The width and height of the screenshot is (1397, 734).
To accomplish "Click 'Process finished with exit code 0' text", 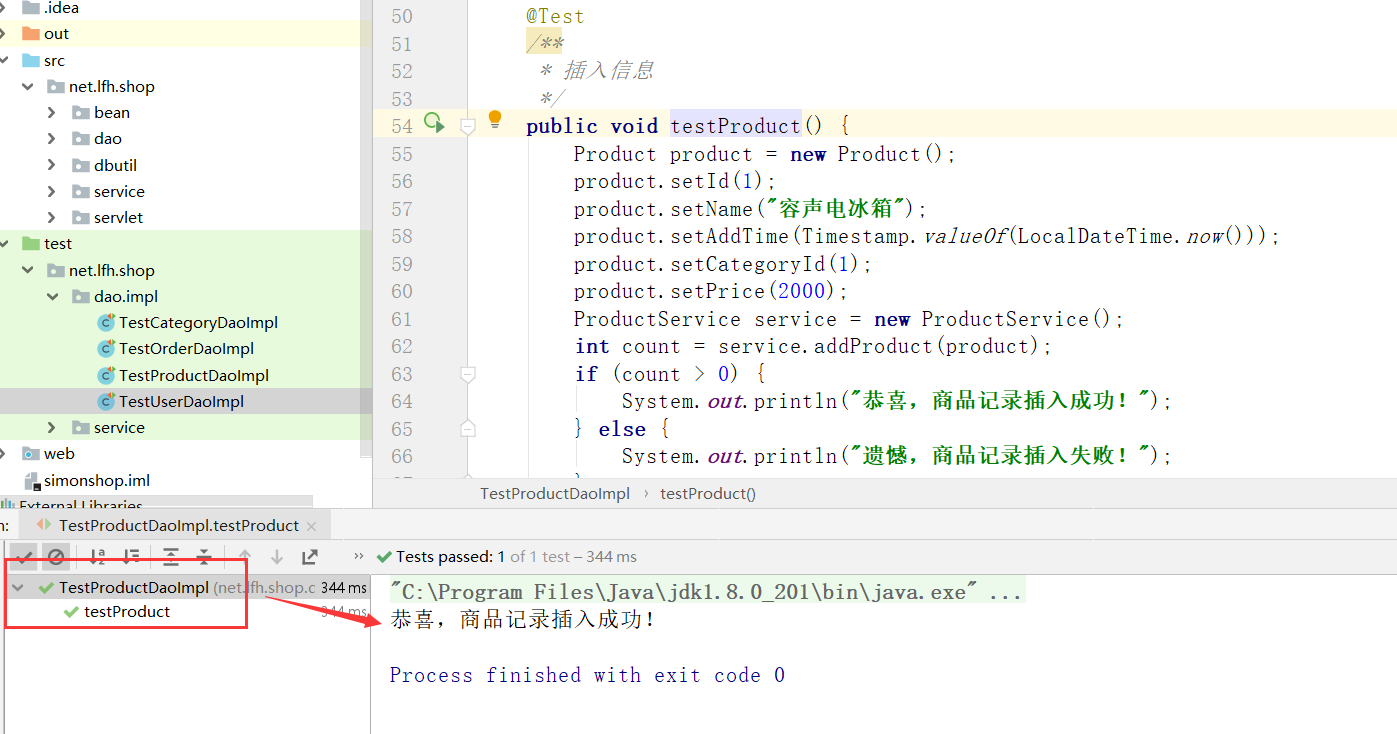I will click(587, 675).
